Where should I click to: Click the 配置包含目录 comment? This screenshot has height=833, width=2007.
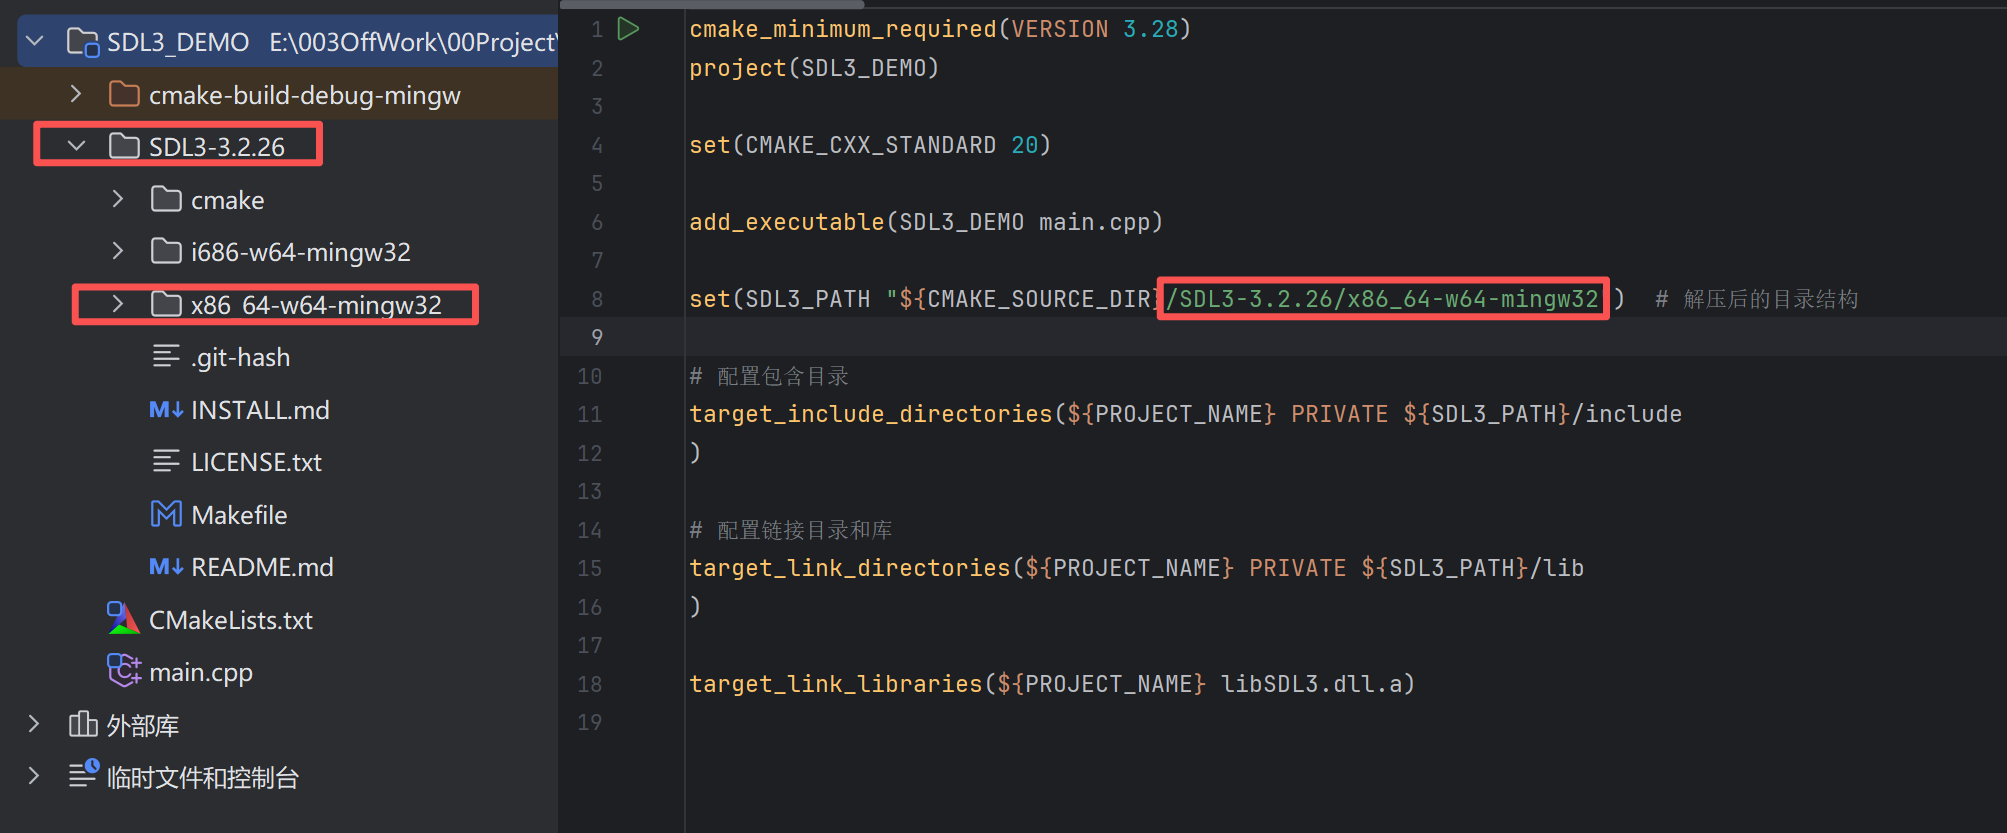[769, 376]
